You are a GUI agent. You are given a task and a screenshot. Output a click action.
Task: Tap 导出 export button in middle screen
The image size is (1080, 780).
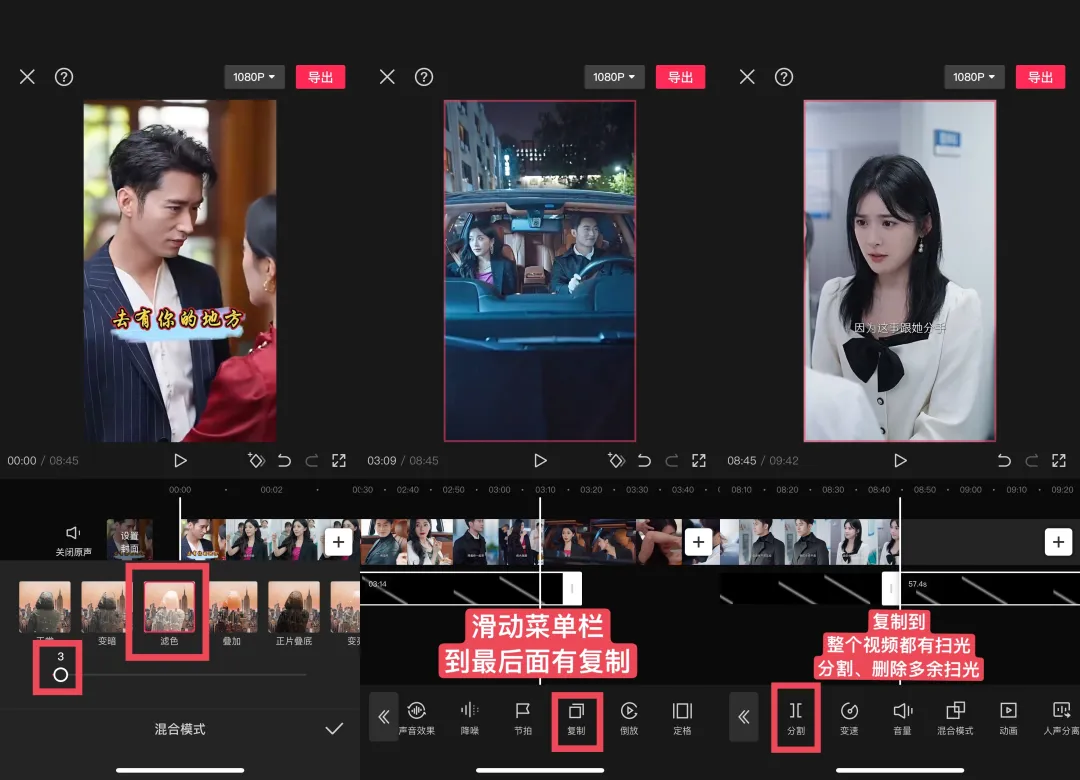point(681,77)
